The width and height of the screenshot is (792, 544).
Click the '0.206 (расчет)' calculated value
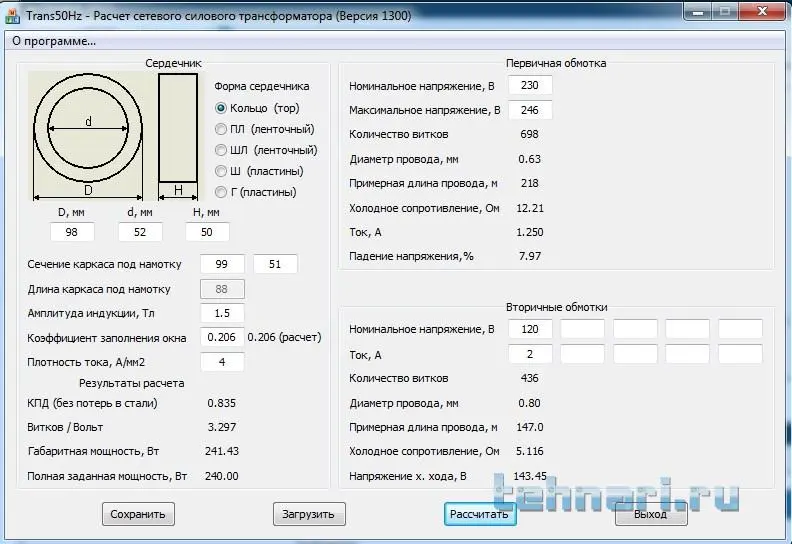point(284,337)
